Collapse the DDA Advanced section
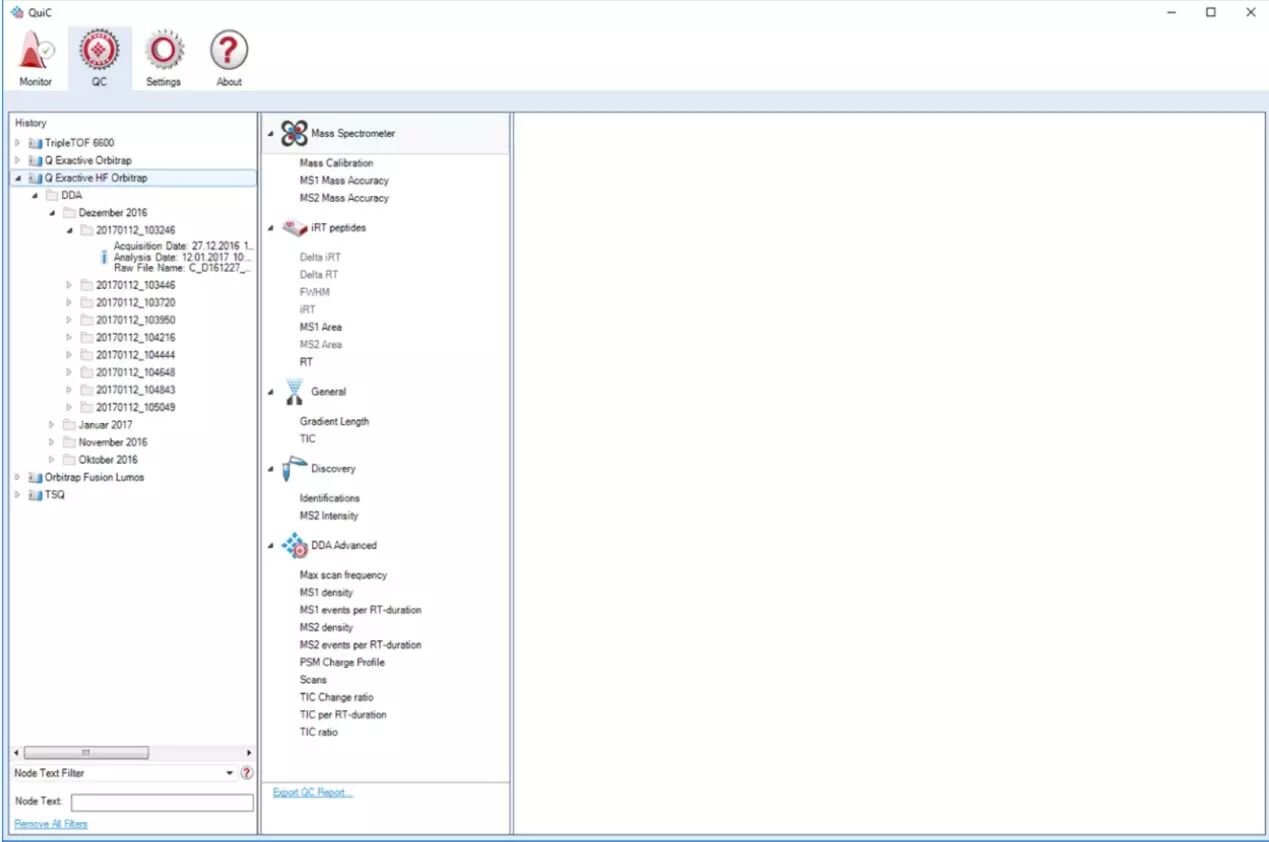The width and height of the screenshot is (1269, 842). coord(271,546)
